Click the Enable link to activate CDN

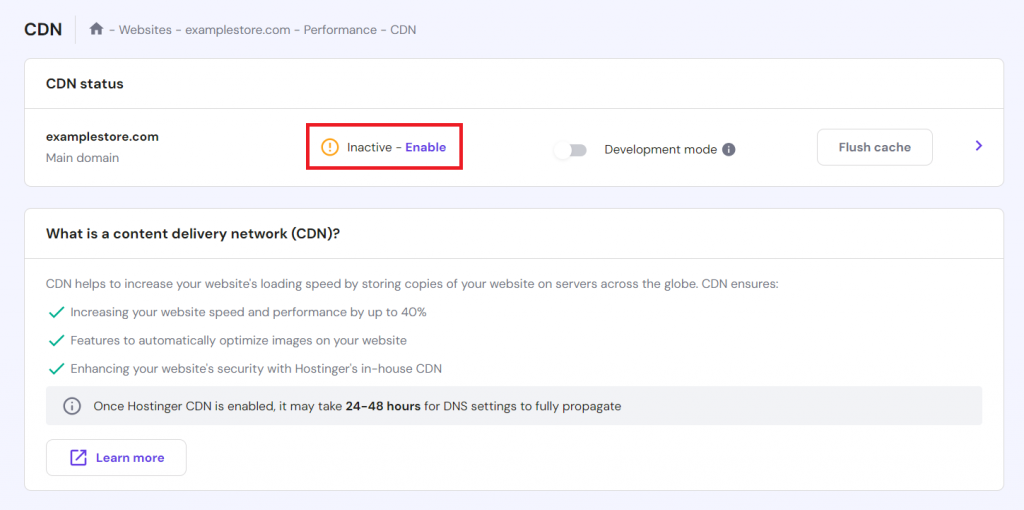coord(425,147)
